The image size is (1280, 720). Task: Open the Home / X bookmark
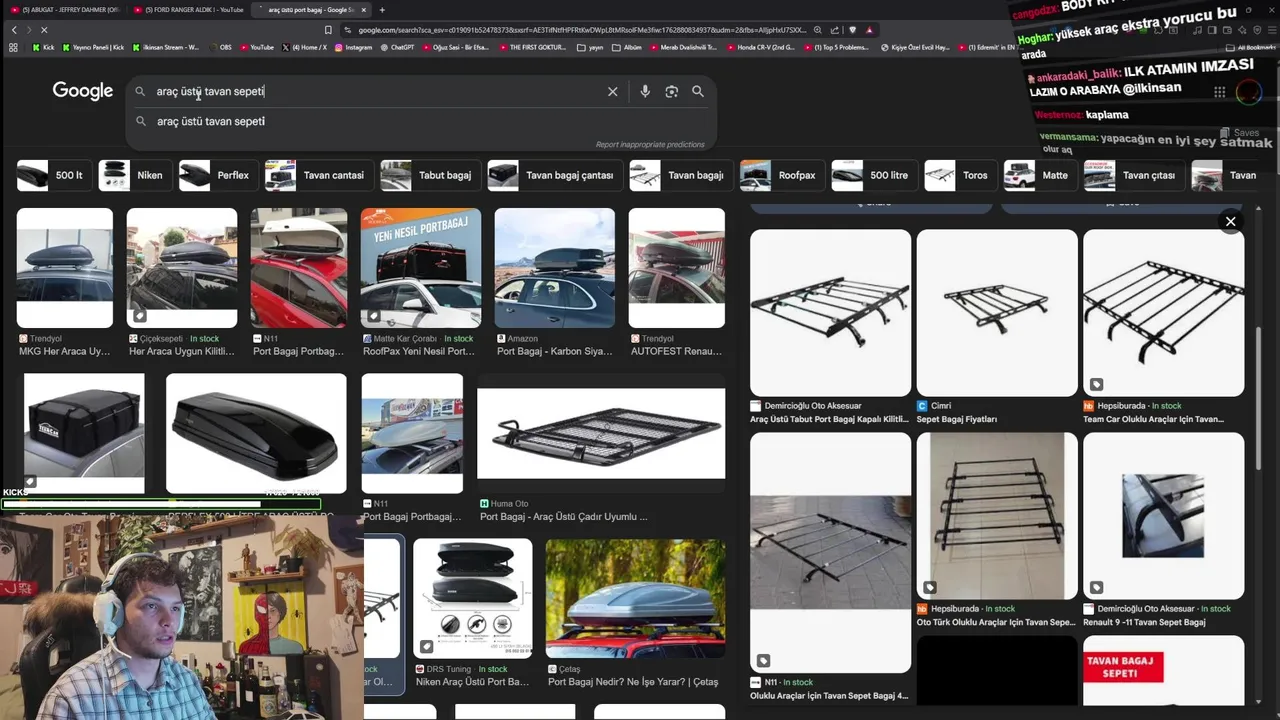pos(305,47)
